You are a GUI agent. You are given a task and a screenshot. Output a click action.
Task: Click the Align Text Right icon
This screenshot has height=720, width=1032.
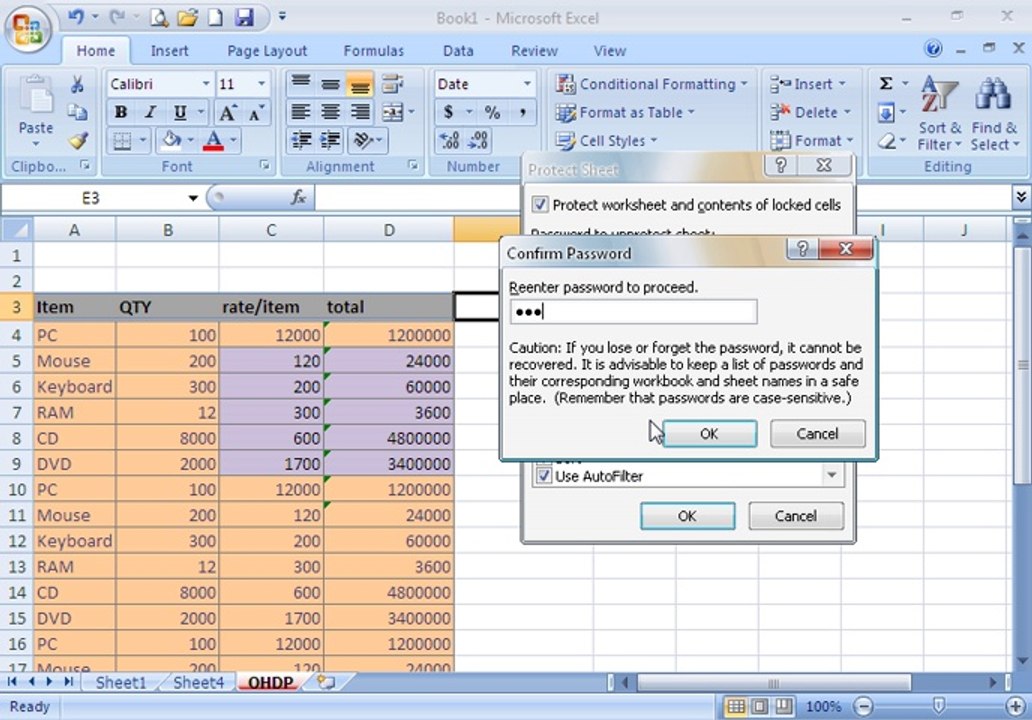coord(359,113)
